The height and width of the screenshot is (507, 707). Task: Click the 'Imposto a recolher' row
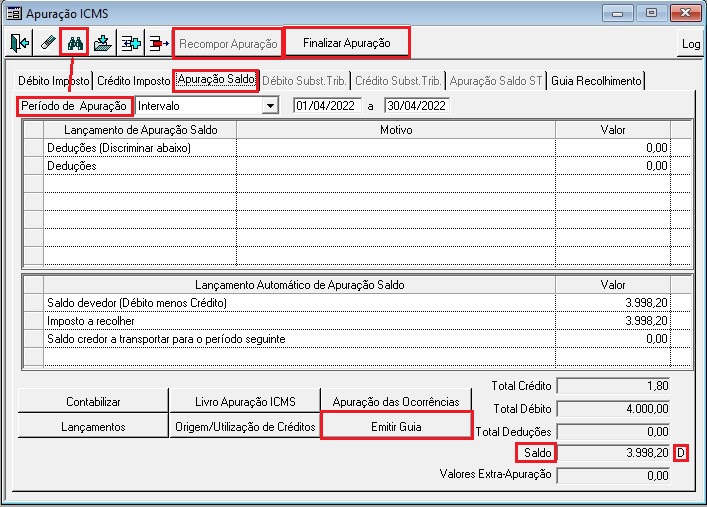(x=357, y=321)
